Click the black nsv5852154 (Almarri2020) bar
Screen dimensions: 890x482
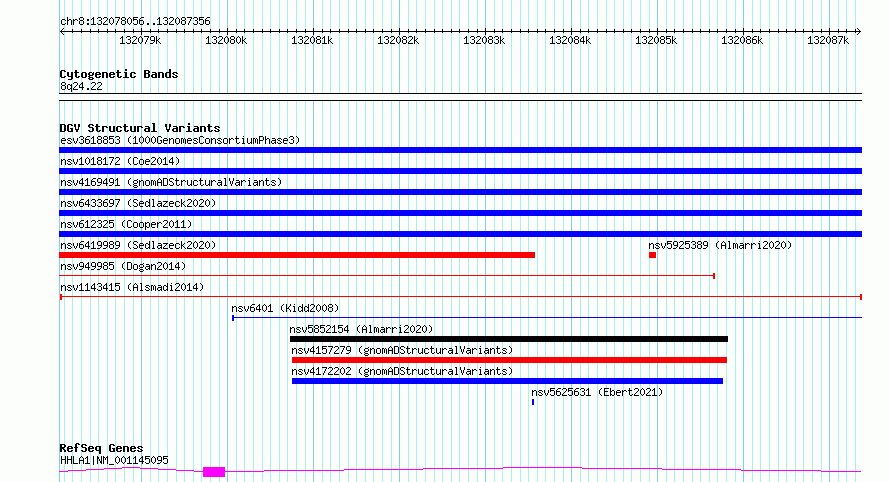click(x=509, y=339)
